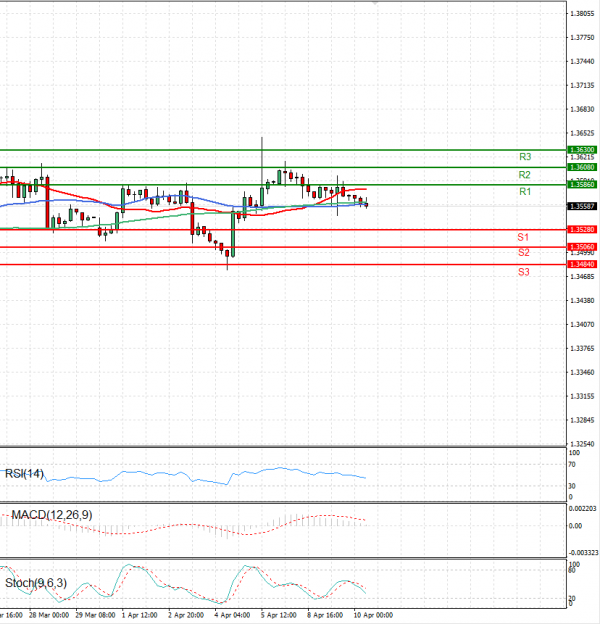Click the RSI 70 level label

click(x=572, y=464)
